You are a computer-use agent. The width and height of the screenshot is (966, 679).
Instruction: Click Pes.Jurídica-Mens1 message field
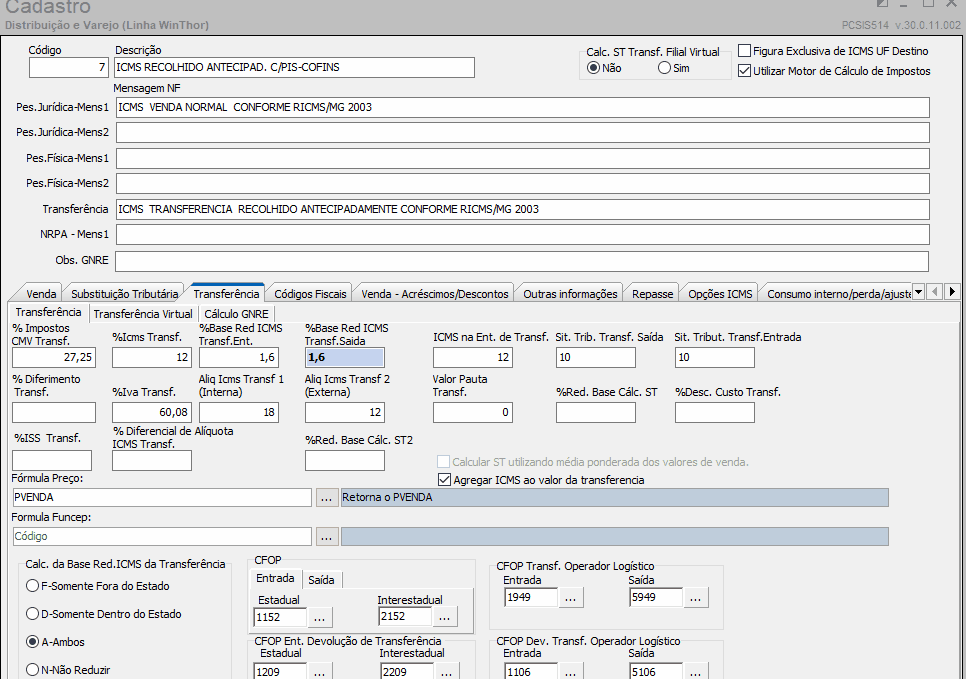[522, 107]
